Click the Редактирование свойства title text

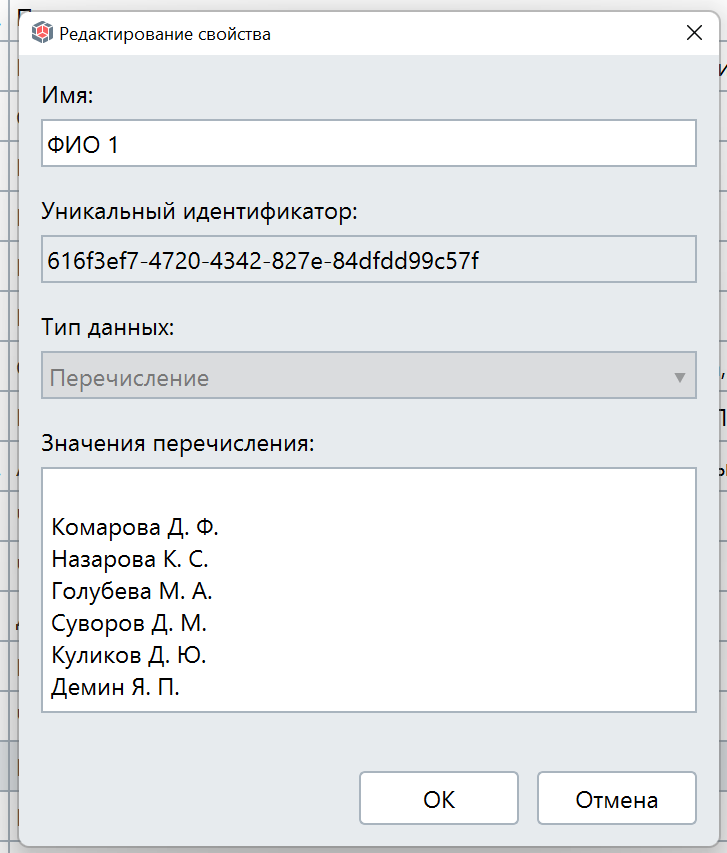(x=165, y=34)
